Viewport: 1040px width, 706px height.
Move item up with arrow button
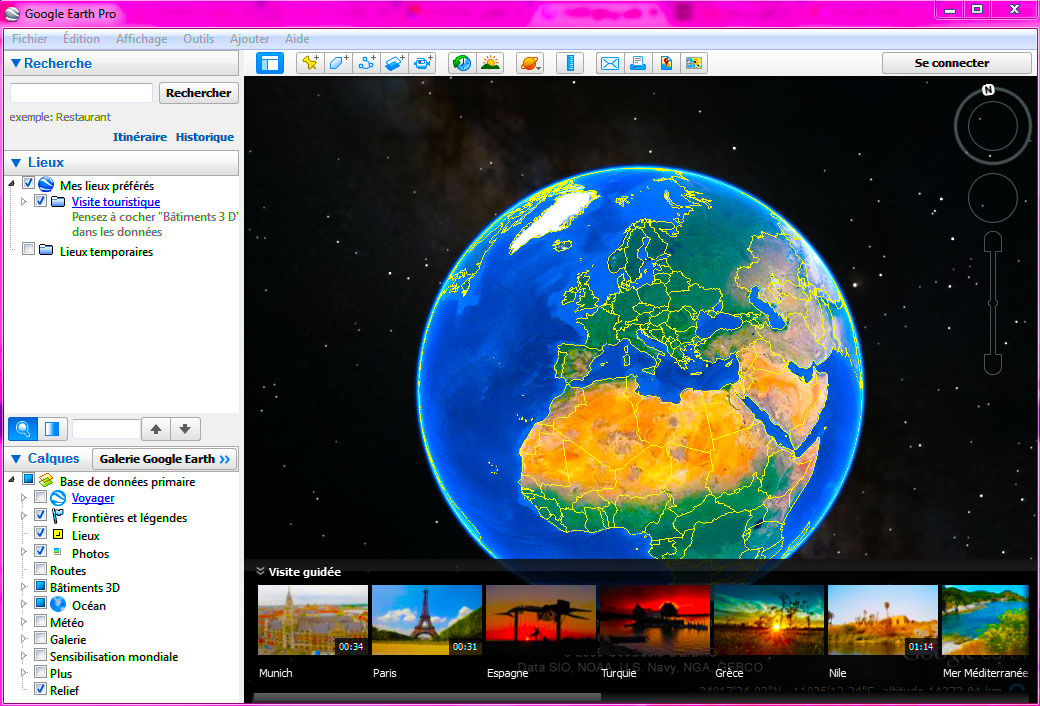[x=156, y=429]
